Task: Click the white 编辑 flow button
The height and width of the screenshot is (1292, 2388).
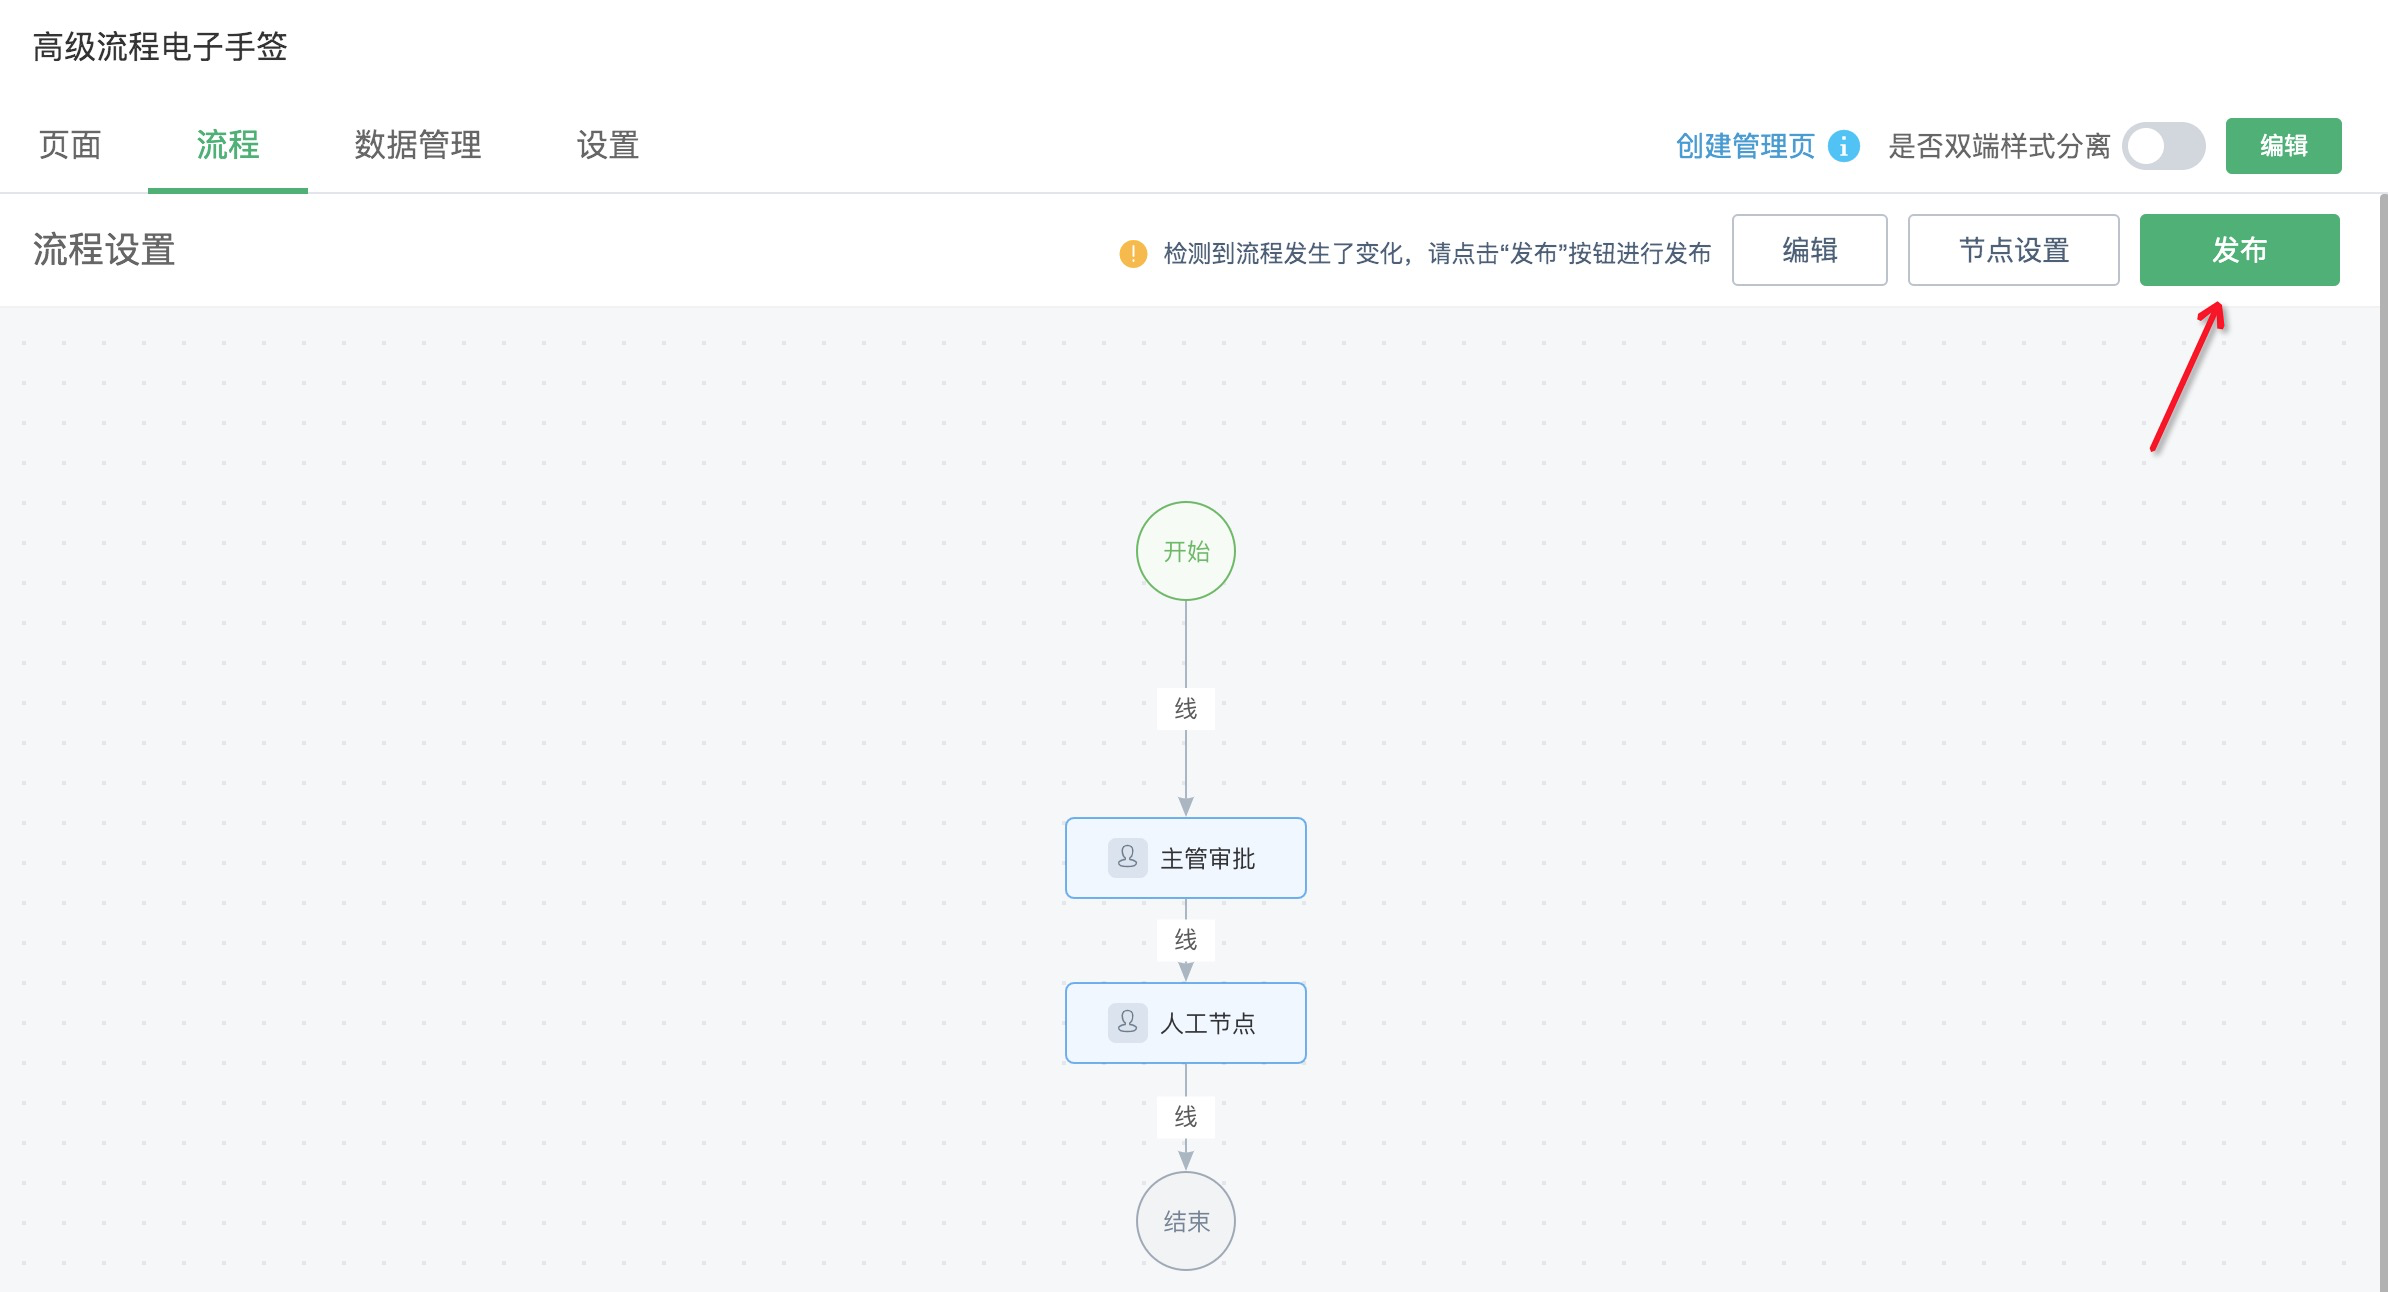Action: tap(1808, 250)
